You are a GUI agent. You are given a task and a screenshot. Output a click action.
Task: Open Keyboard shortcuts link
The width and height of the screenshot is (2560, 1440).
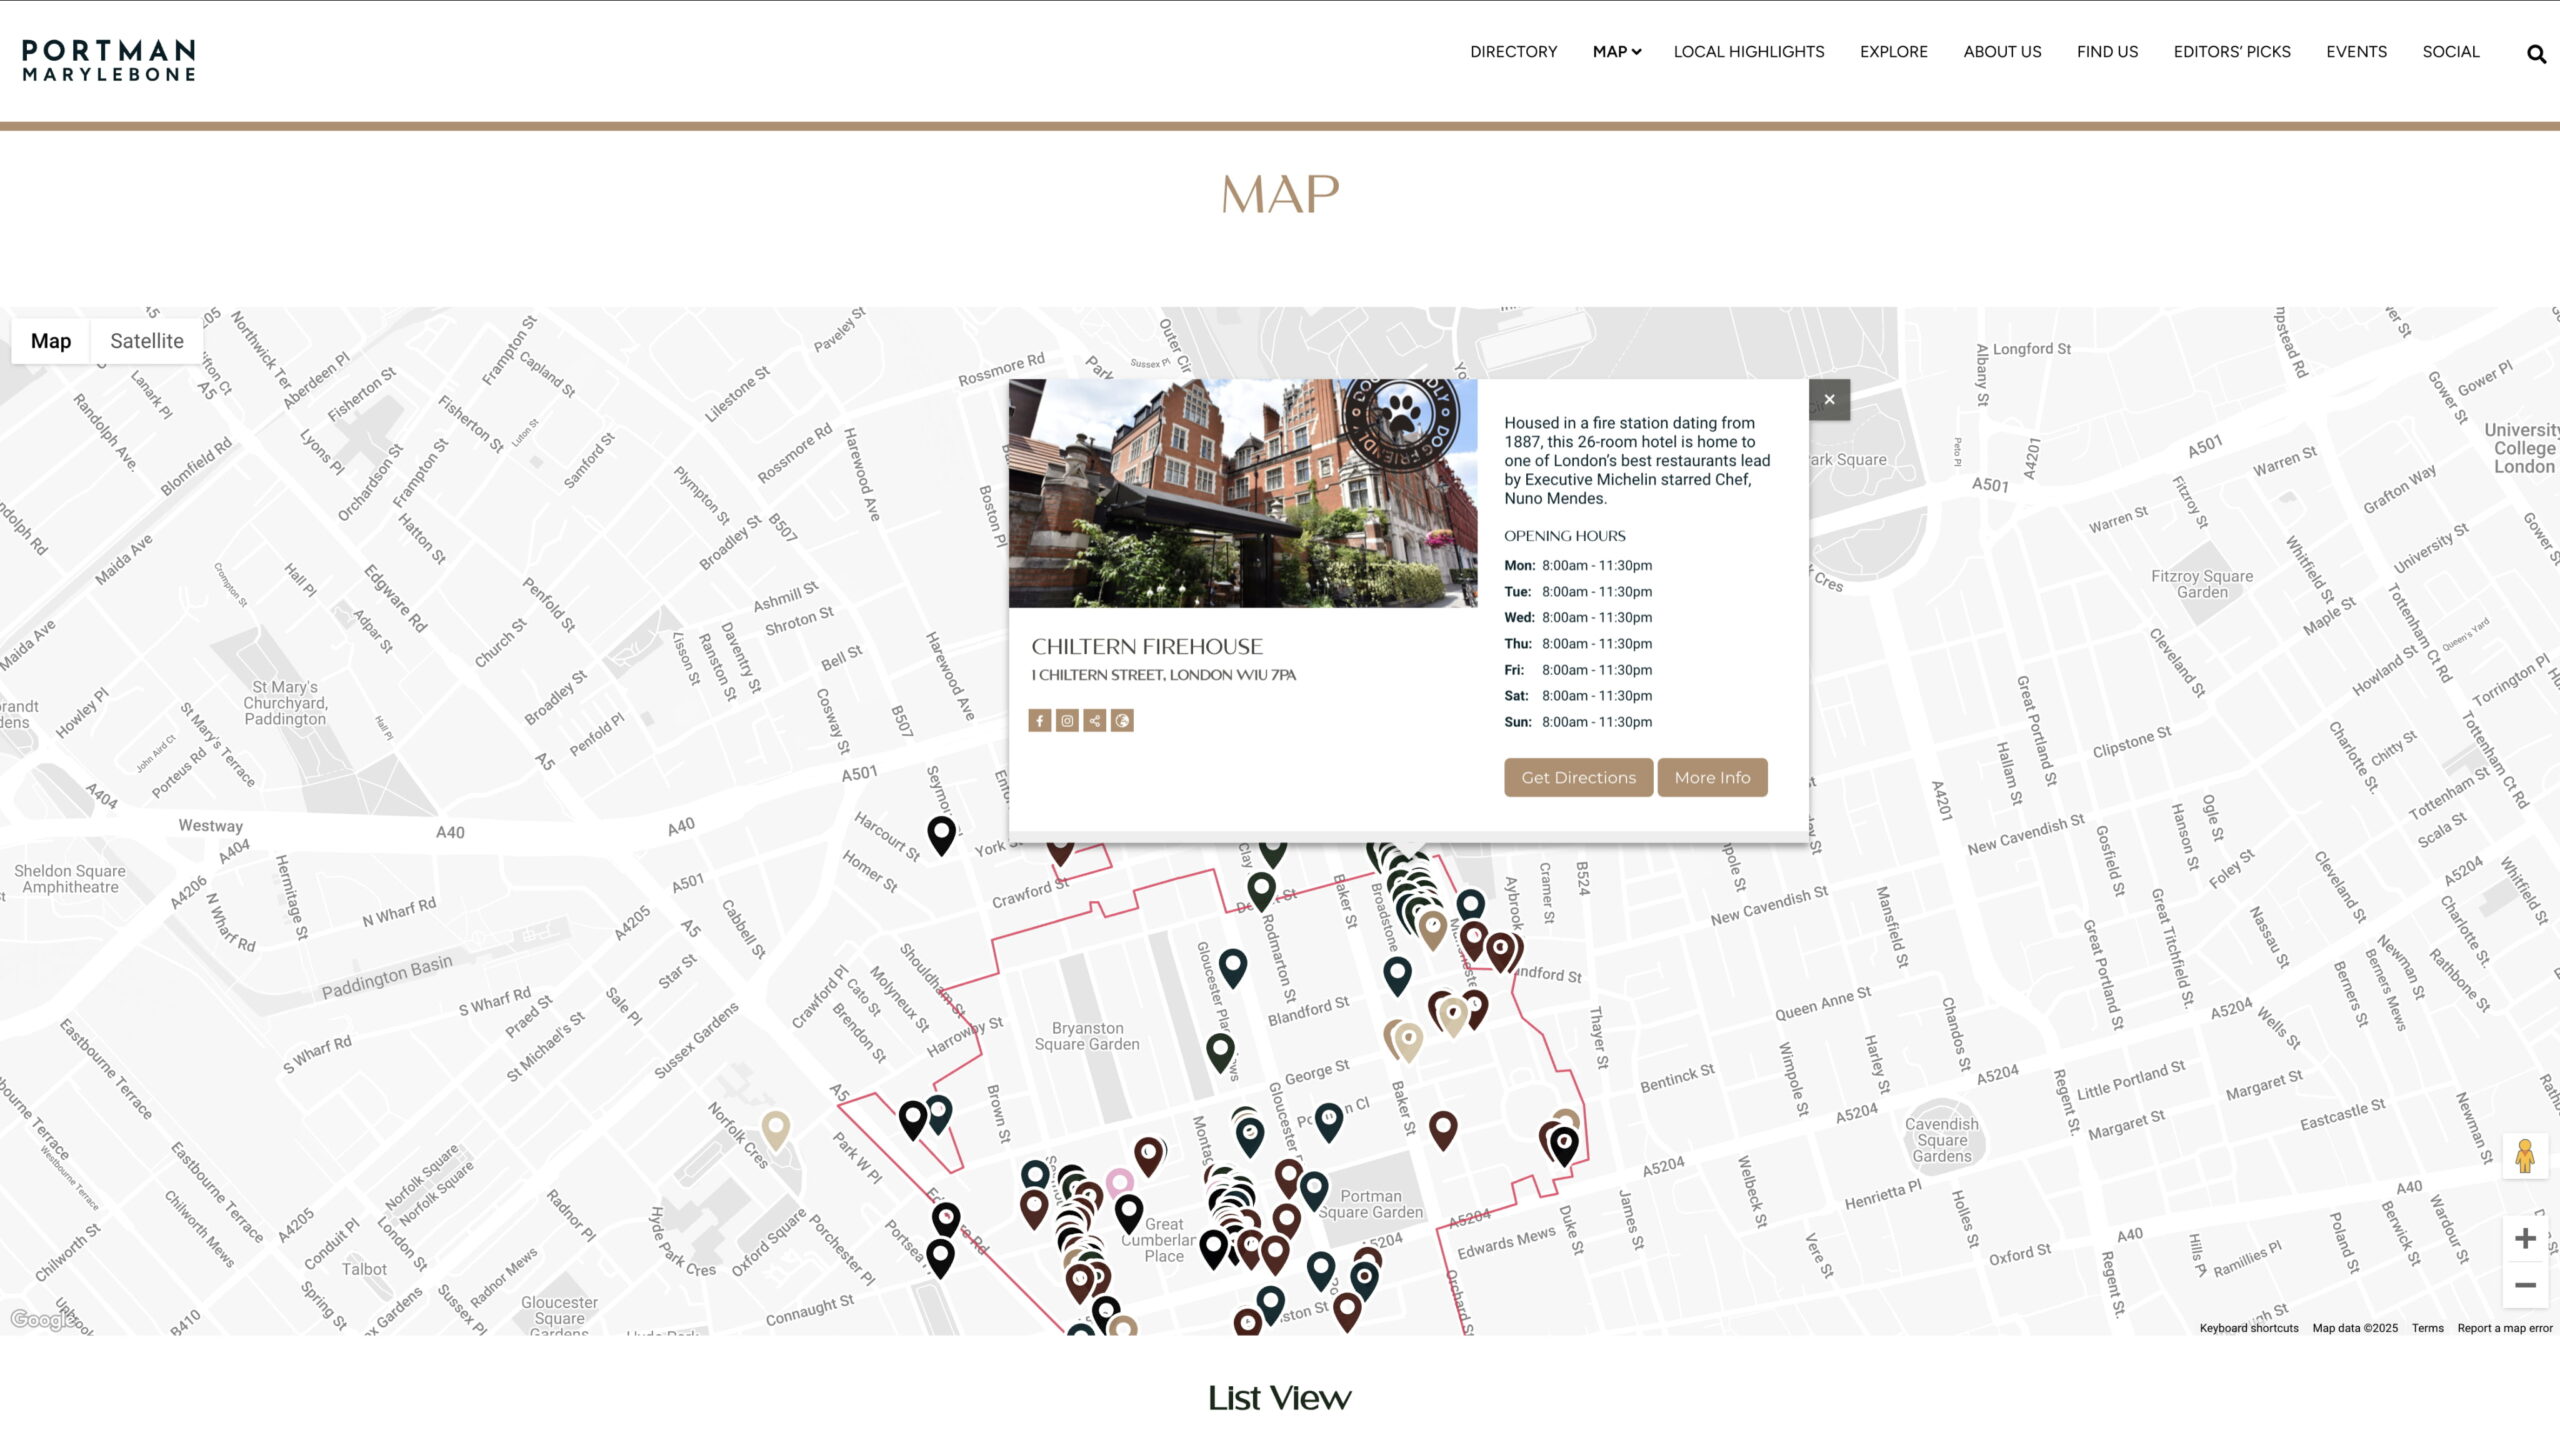(x=2248, y=1328)
